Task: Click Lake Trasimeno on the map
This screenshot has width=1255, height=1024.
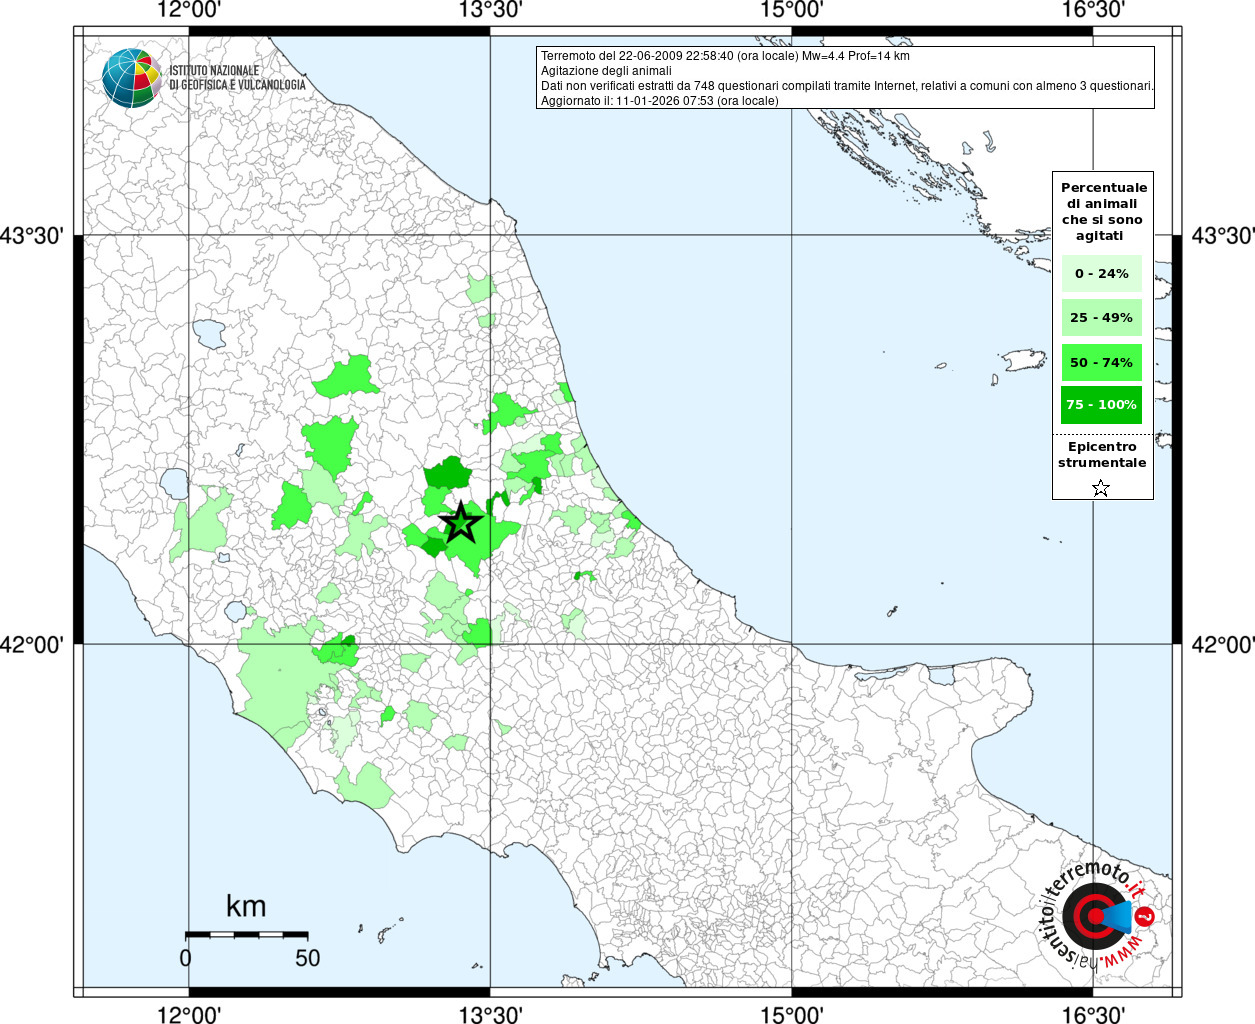Action: click(210, 333)
